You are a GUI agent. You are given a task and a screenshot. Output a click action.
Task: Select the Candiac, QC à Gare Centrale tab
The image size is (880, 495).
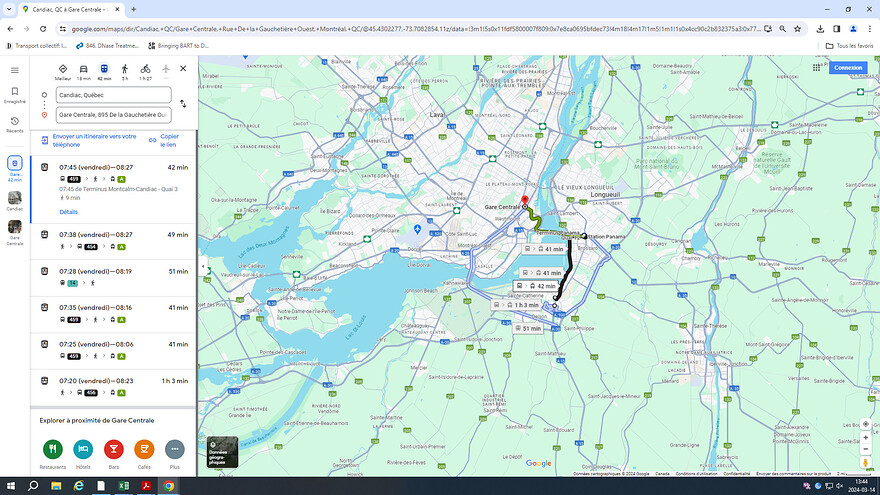[x=71, y=10]
